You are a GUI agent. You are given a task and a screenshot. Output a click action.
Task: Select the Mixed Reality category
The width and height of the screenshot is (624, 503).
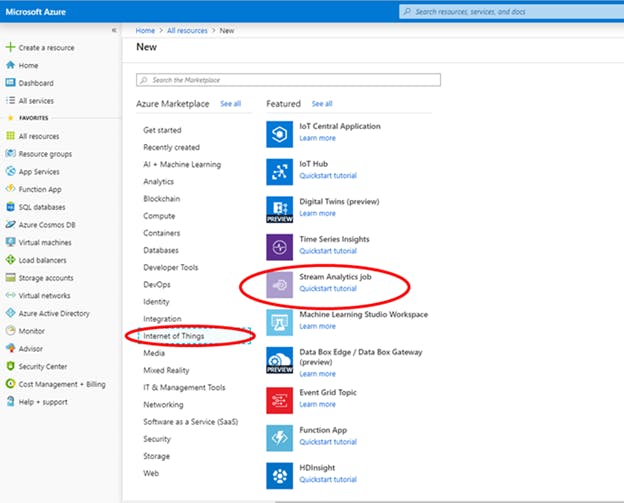166,370
